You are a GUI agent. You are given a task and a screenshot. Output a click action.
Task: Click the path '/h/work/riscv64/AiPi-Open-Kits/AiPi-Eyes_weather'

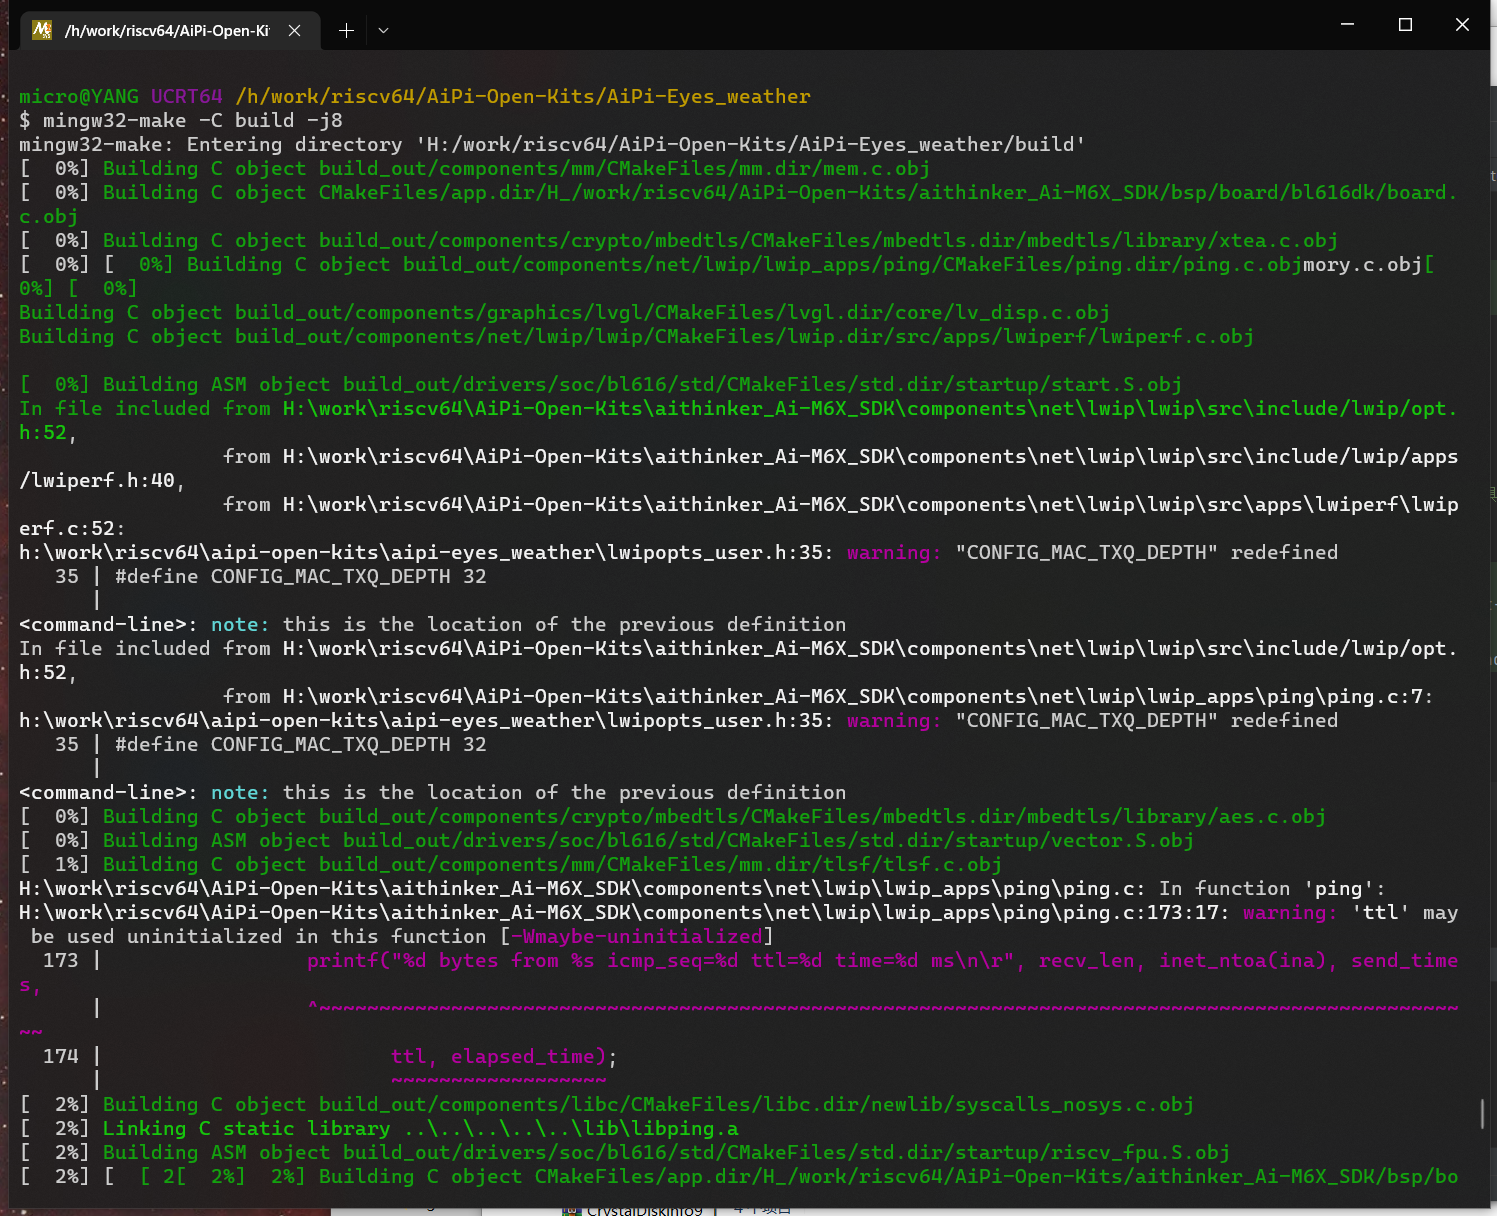pos(523,97)
